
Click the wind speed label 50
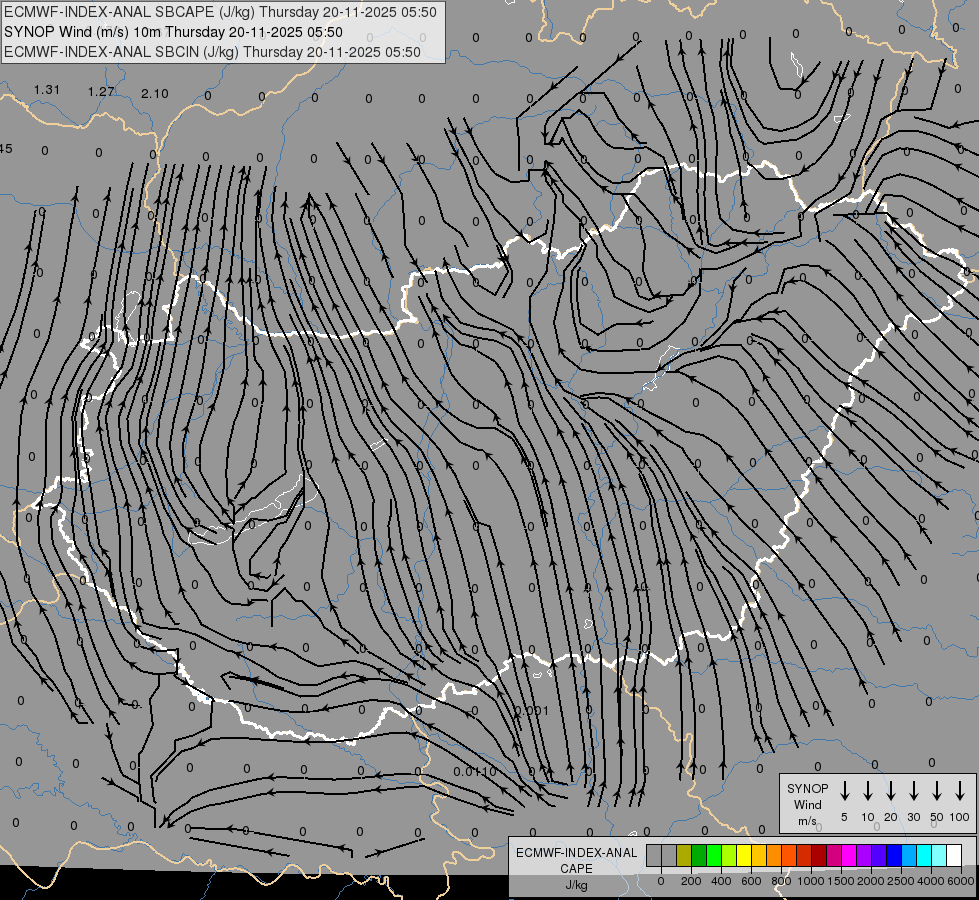pos(937,817)
